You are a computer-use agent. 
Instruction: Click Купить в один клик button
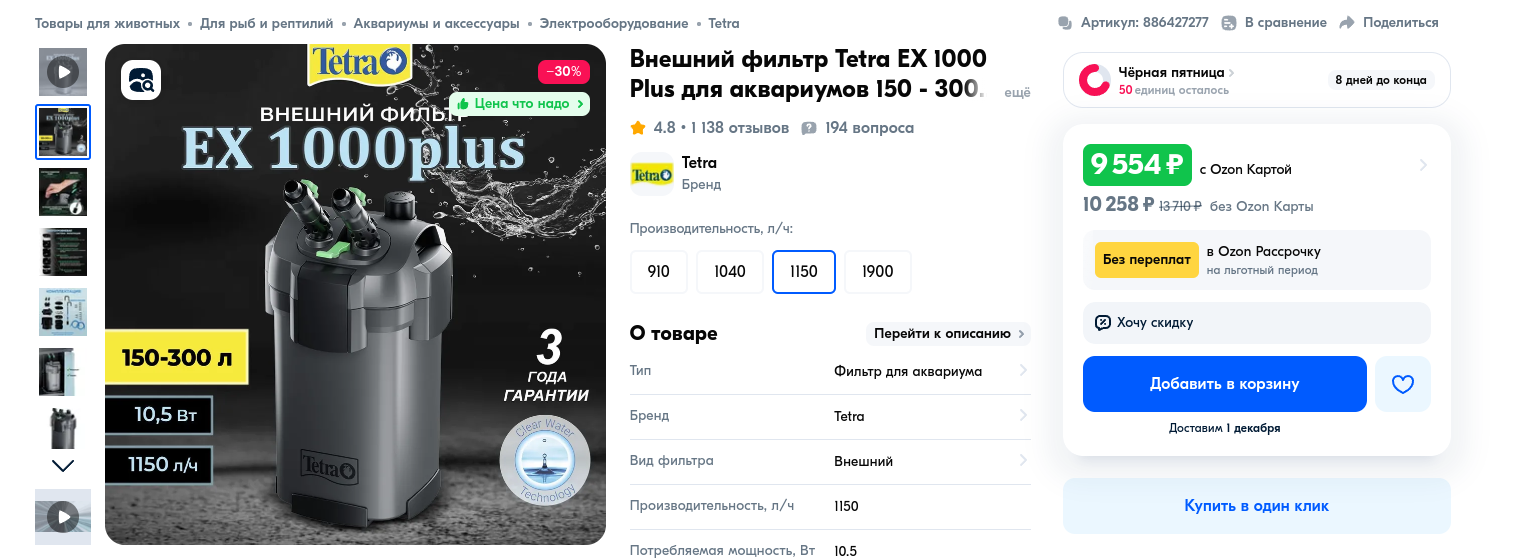[x=1257, y=506]
